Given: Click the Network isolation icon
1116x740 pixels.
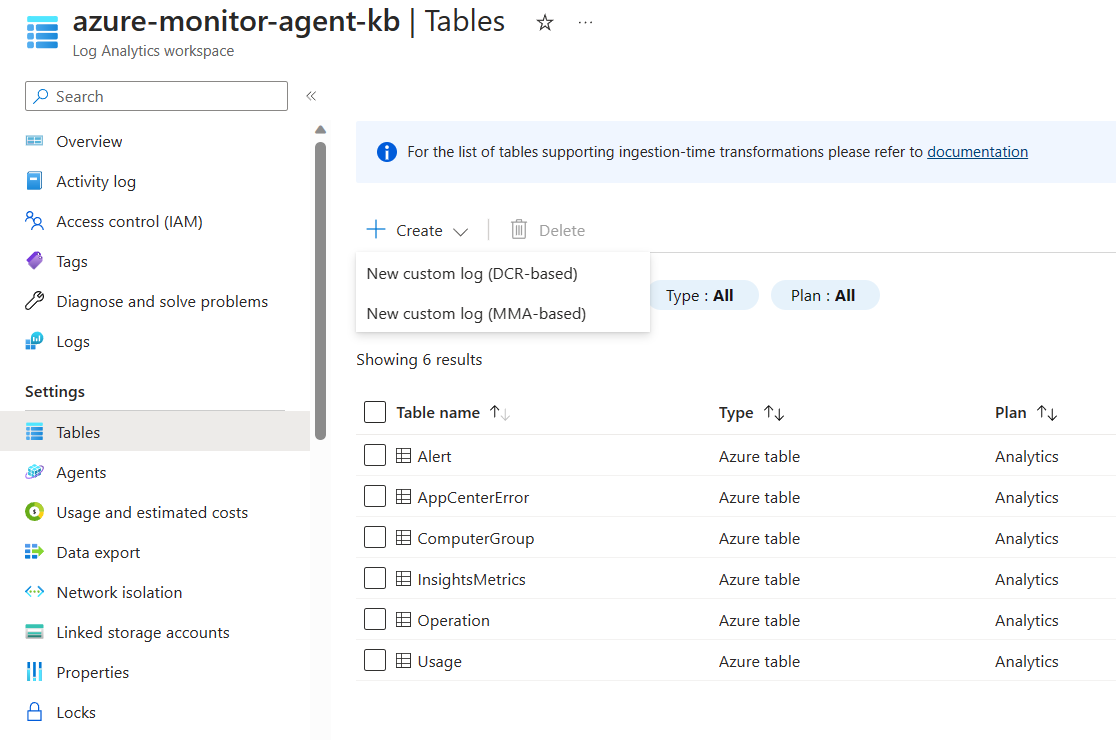Looking at the screenshot, I should click(34, 591).
